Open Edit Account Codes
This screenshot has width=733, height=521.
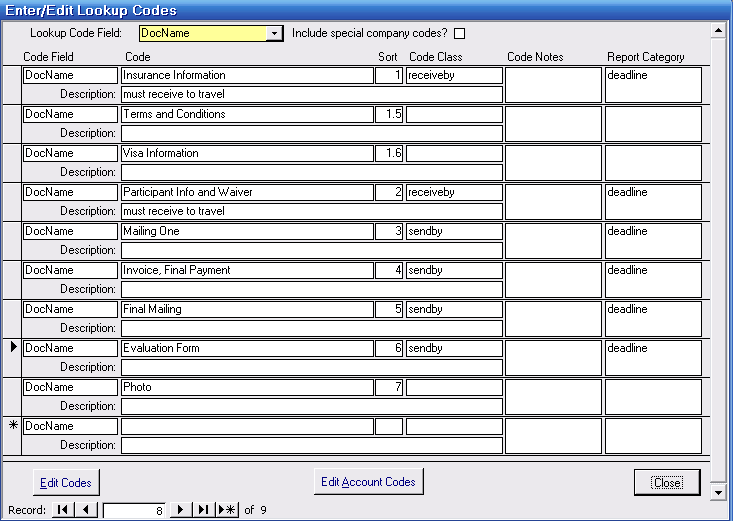[x=368, y=482]
